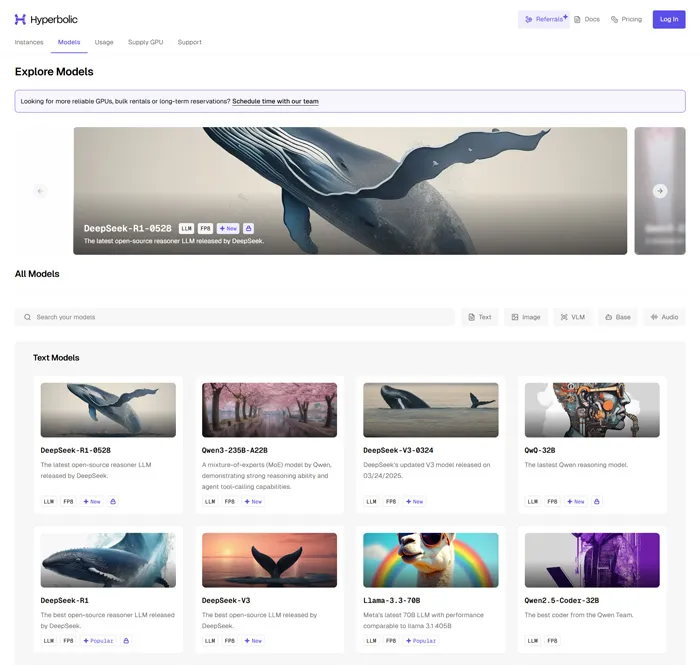Click the Qwen3-235B-A22B title
Image resolution: width=700 pixels, height=665 pixels.
coord(235,450)
